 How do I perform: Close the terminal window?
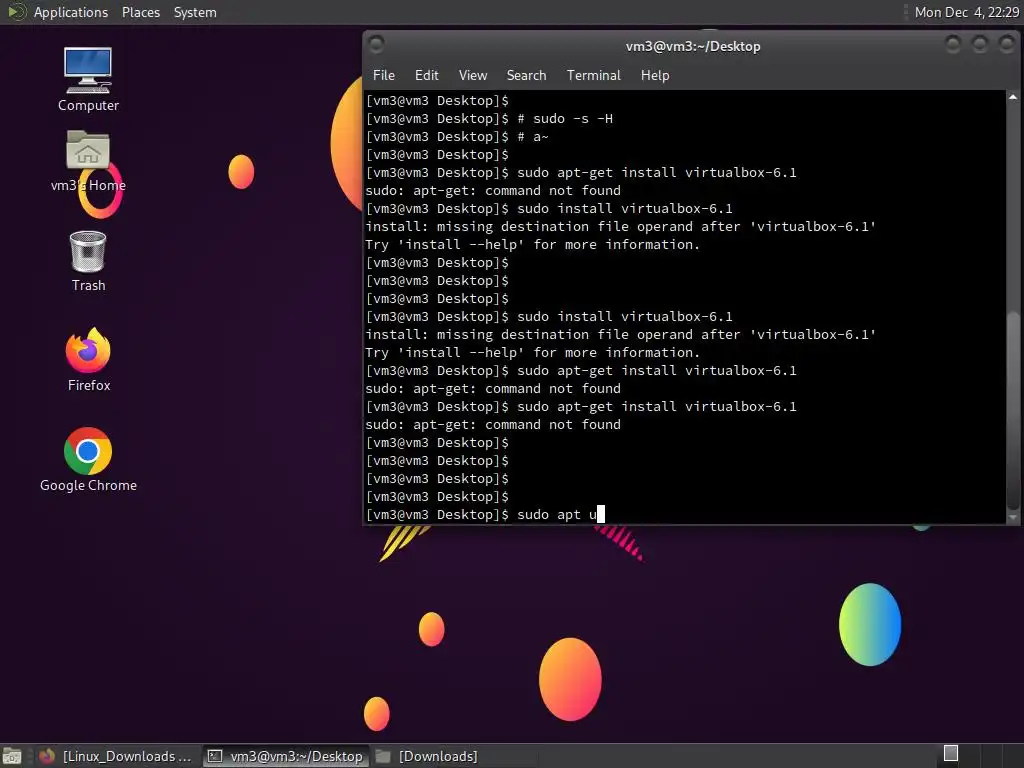click(x=1006, y=44)
